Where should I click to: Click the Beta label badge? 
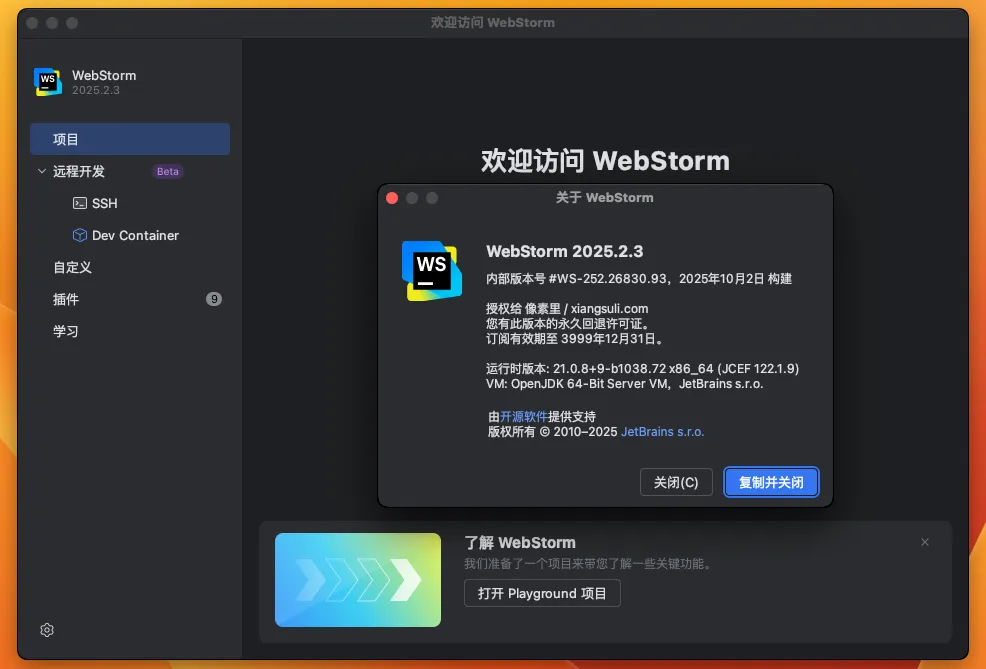click(x=168, y=171)
